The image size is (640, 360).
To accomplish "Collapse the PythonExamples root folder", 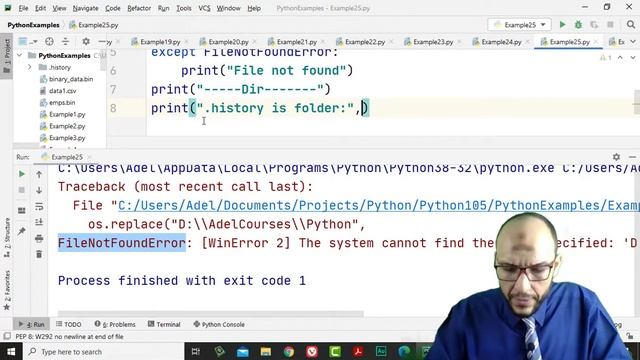I will 20,55.
